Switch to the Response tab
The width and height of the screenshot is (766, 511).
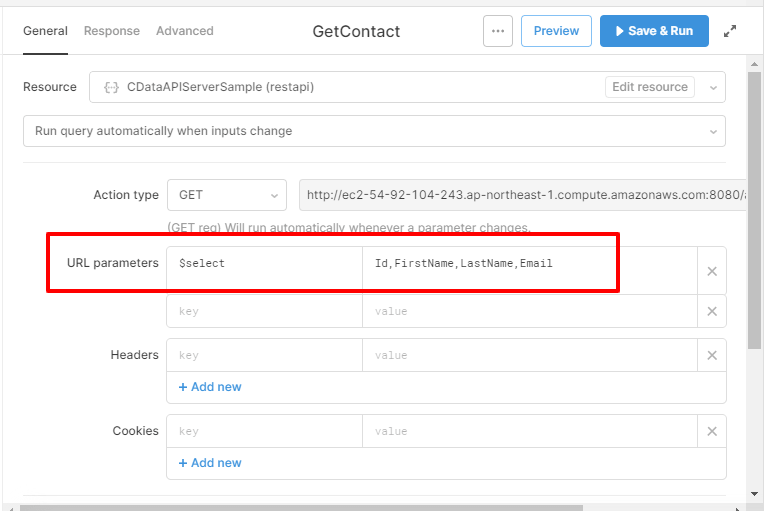[x=111, y=31]
